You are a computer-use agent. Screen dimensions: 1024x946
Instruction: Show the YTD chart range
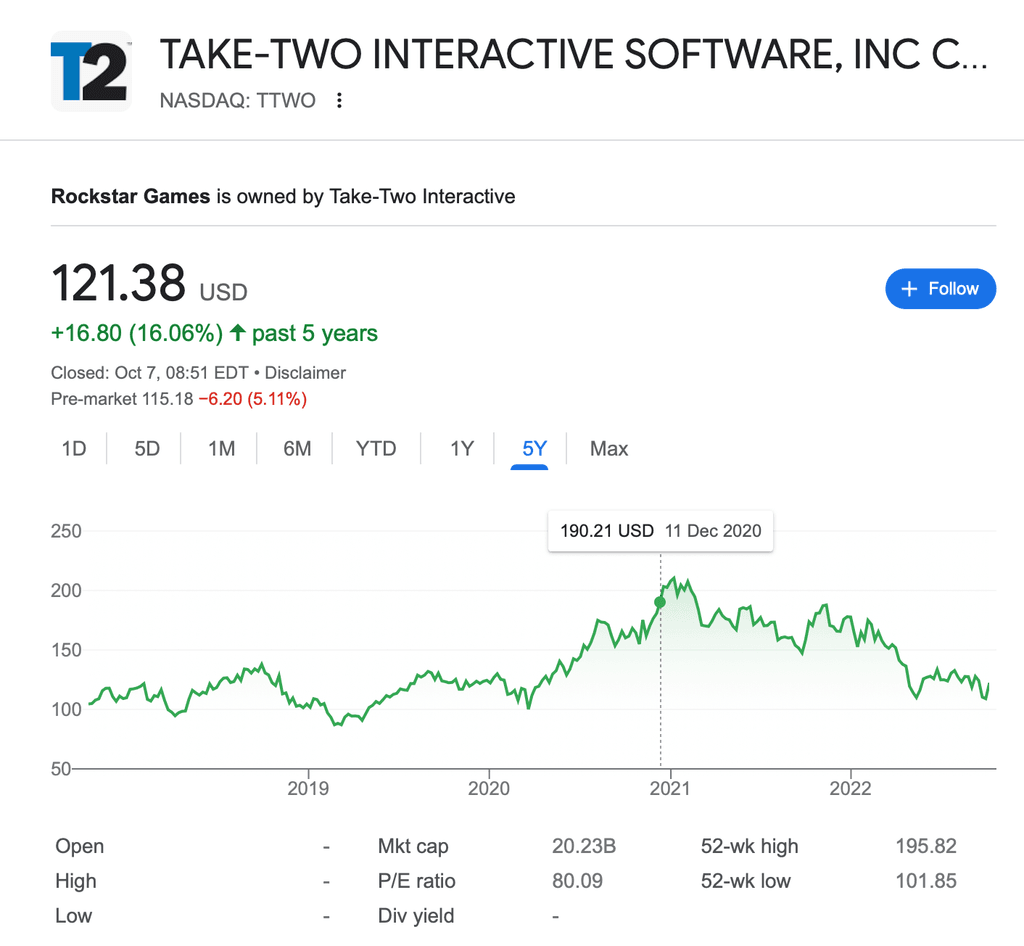point(376,449)
